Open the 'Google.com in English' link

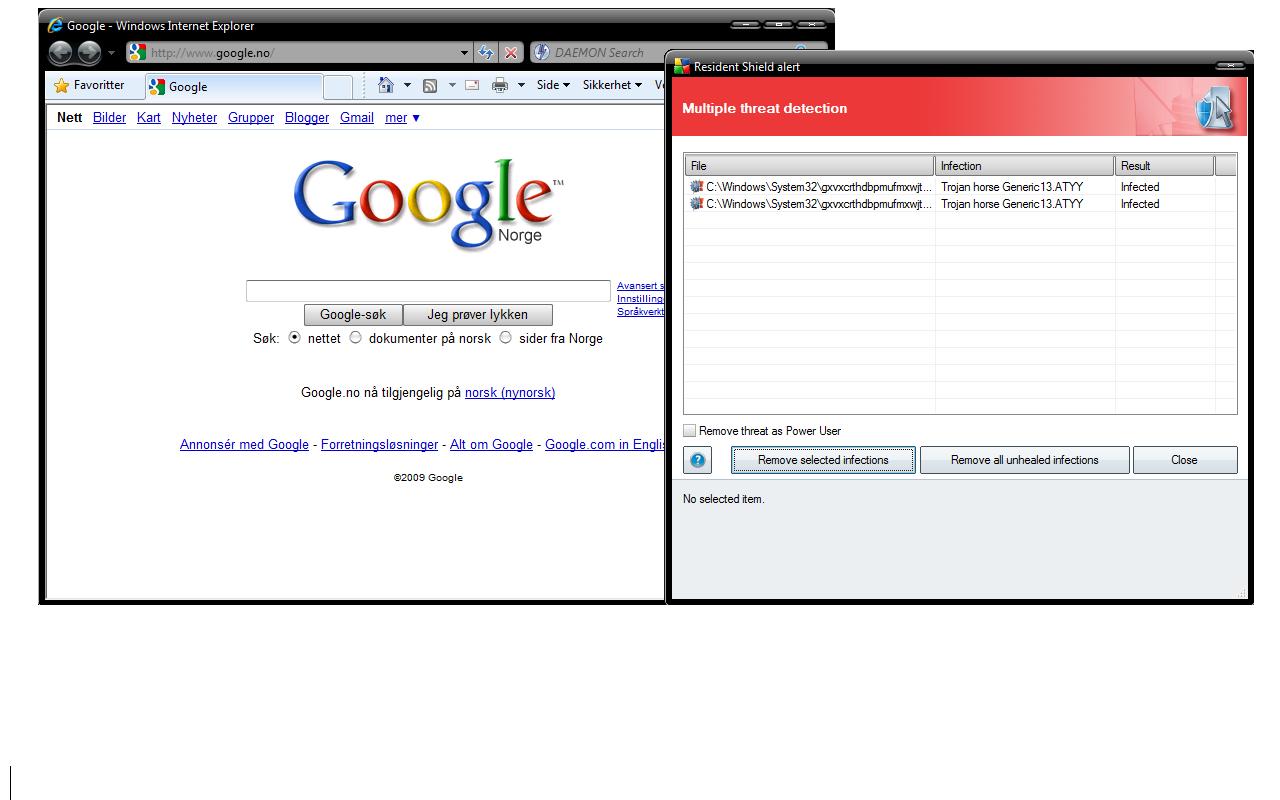605,445
